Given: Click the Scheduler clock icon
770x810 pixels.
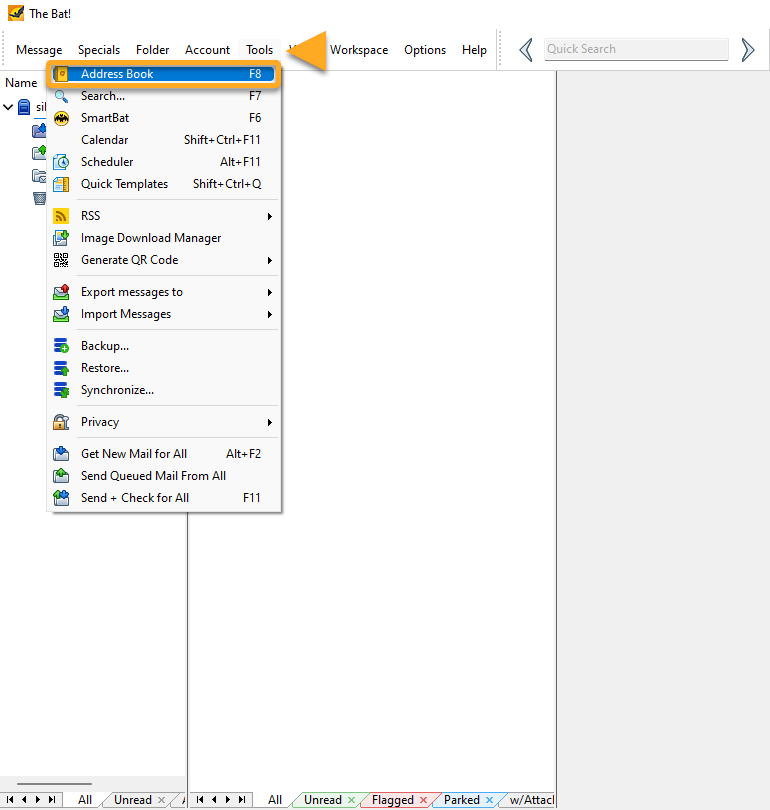Looking at the screenshot, I should (62, 162).
